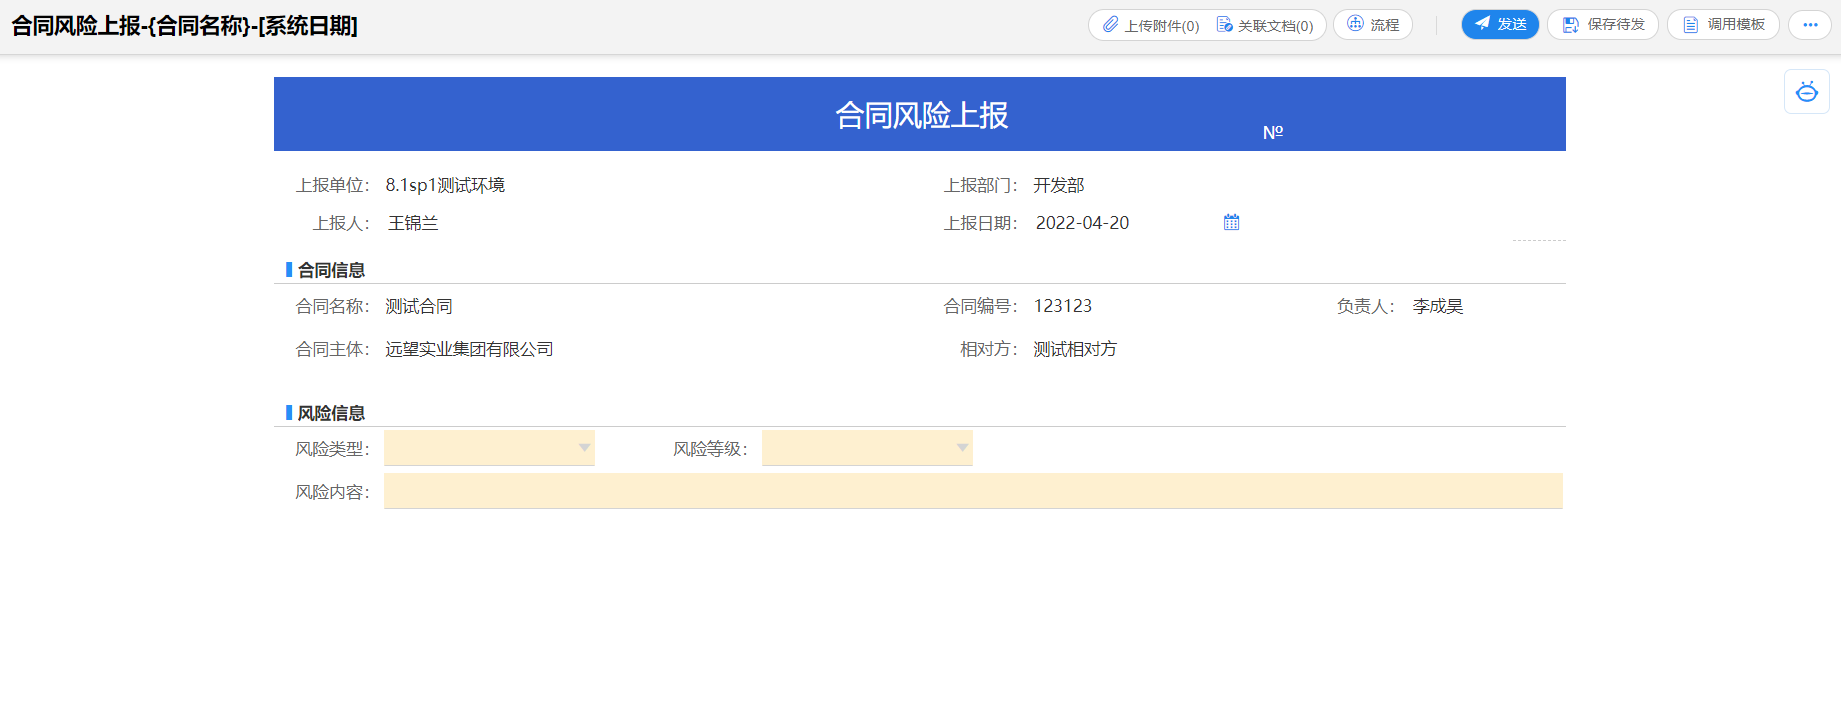This screenshot has height=708, width=1841.
Task: Click the 合同主体 value 远望实业集团有限公司
Action: tap(469, 349)
